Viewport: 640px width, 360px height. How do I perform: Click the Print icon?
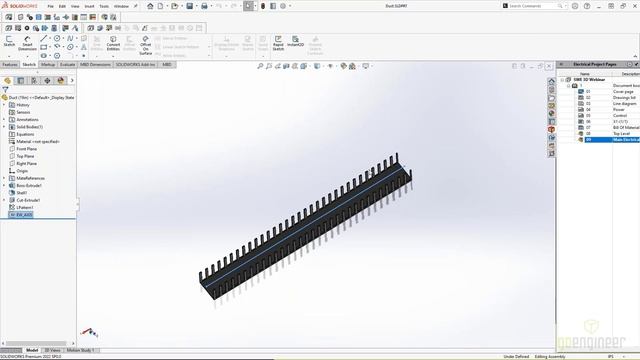pos(204,6)
